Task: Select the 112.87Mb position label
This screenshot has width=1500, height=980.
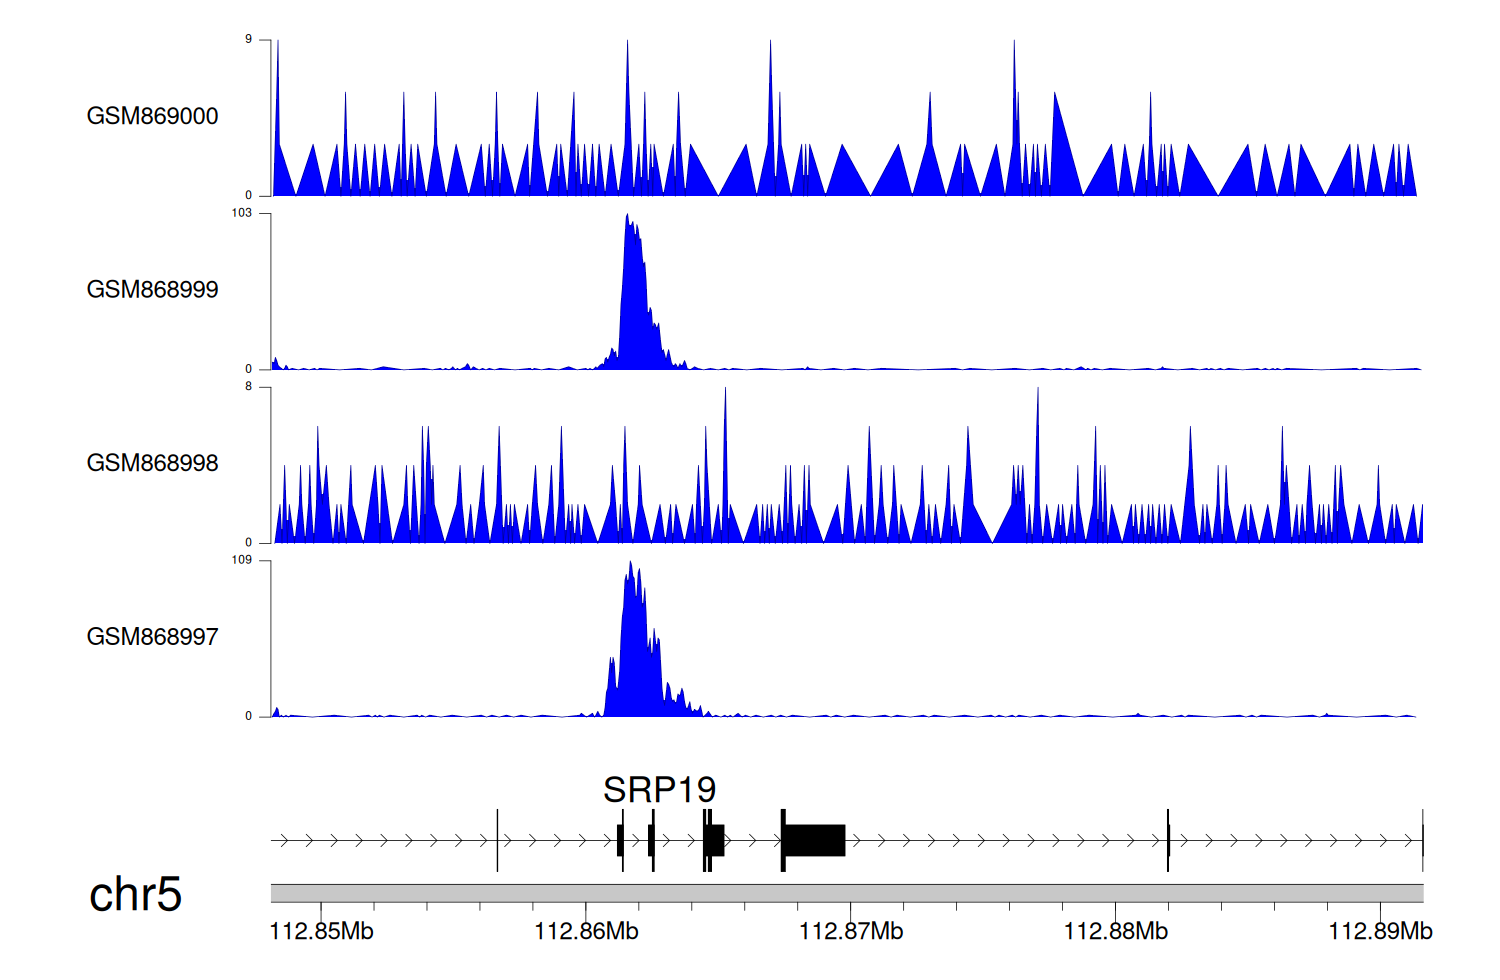Action: (851, 932)
